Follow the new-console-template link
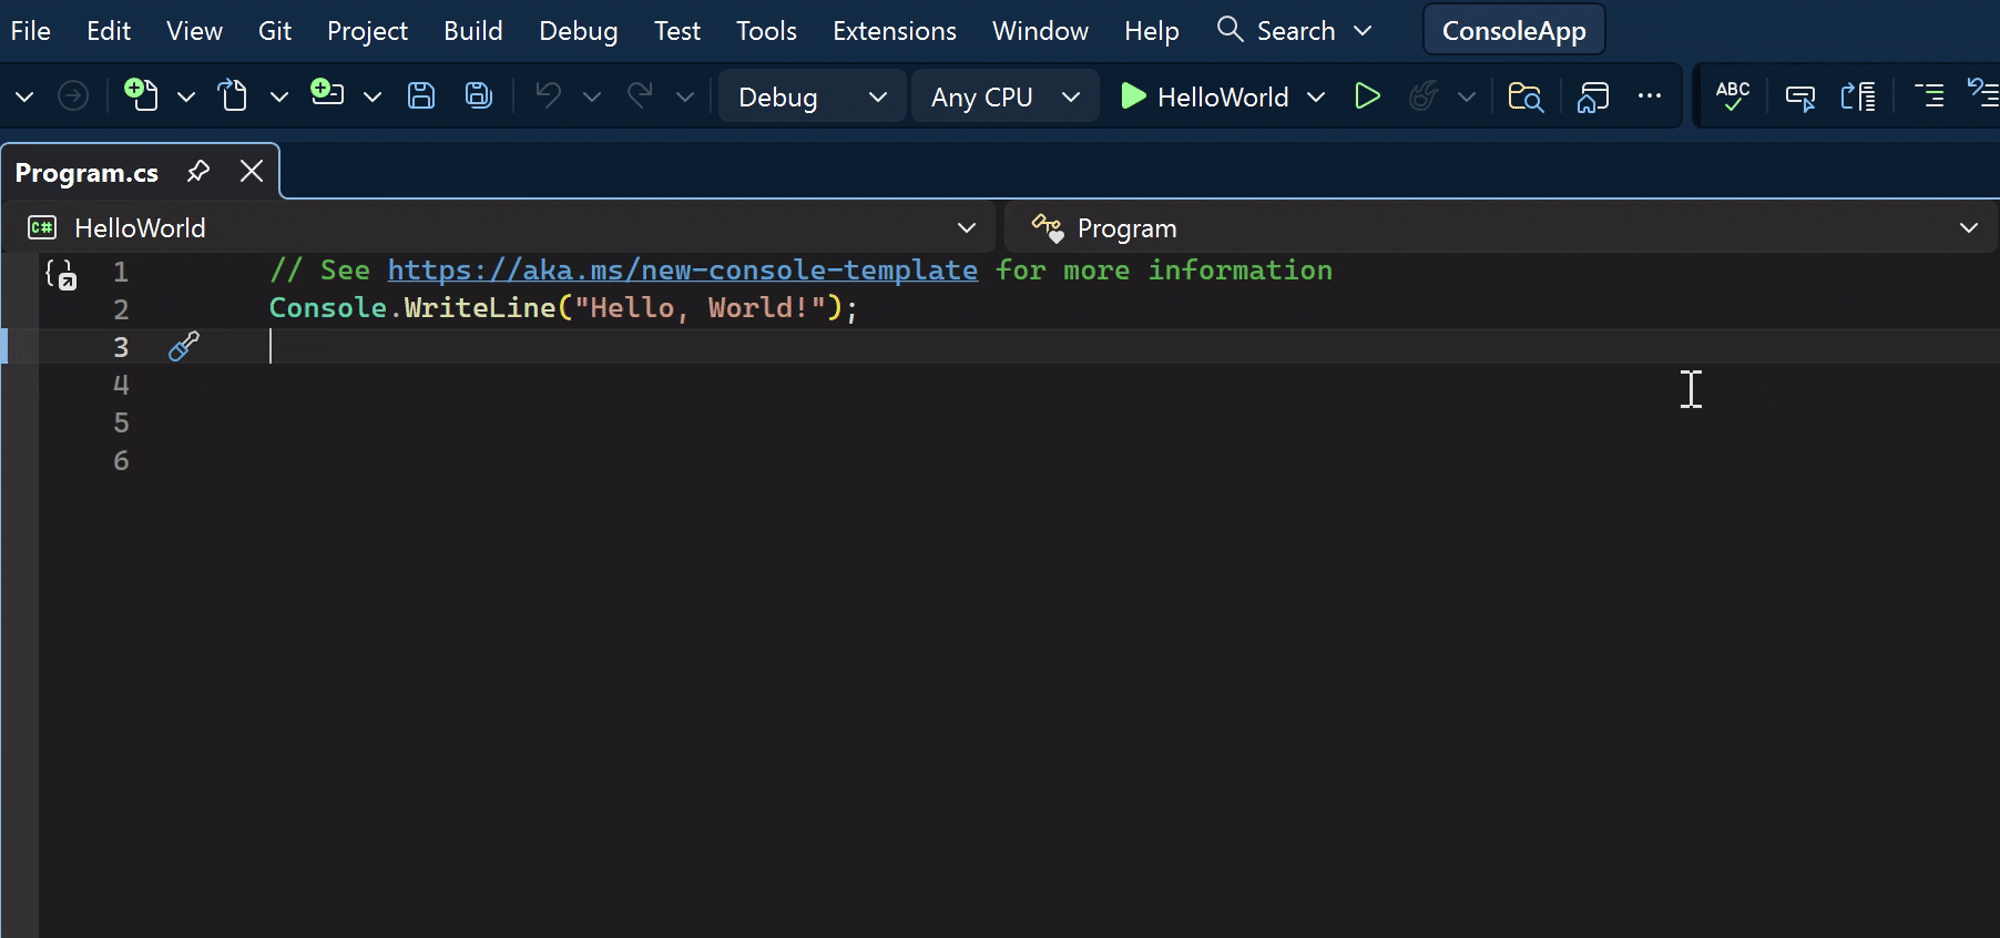 [x=683, y=270]
